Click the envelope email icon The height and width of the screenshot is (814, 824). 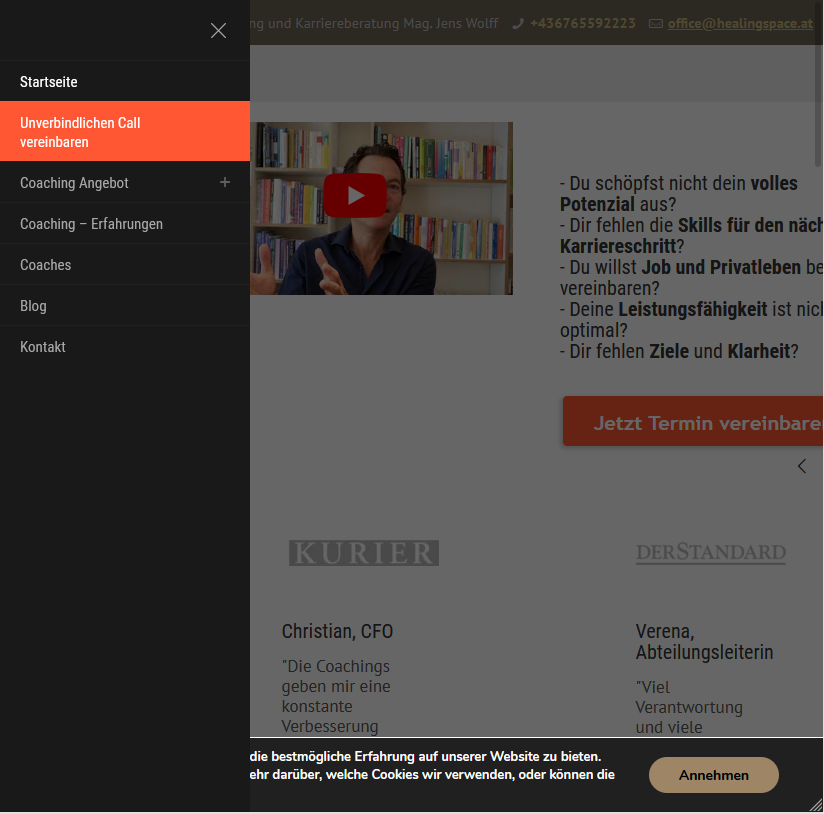pyautogui.click(x=655, y=24)
